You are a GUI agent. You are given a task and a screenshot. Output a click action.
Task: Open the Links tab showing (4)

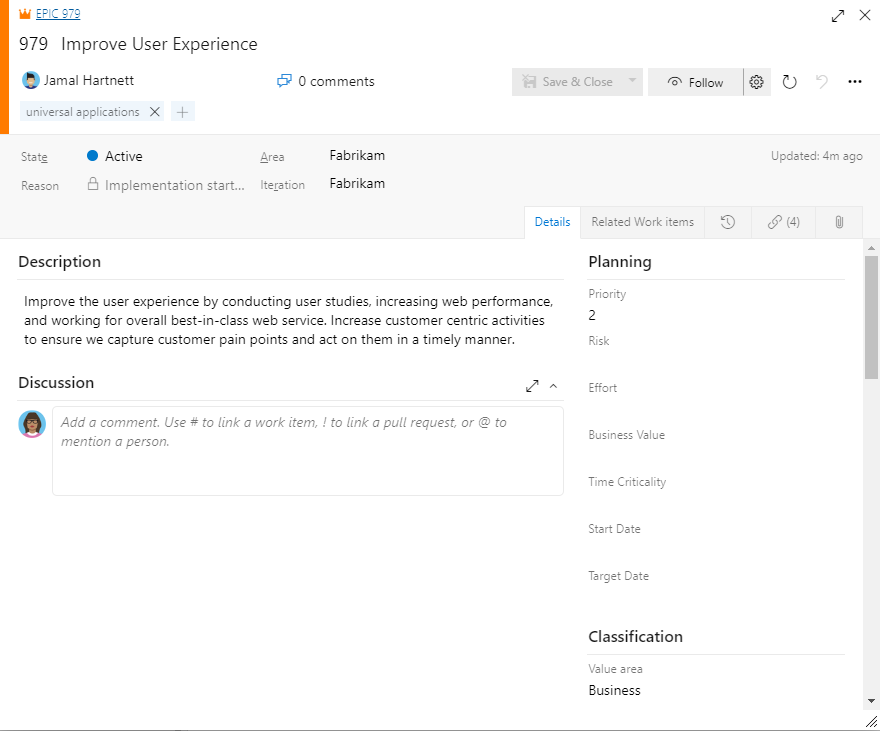(x=783, y=222)
